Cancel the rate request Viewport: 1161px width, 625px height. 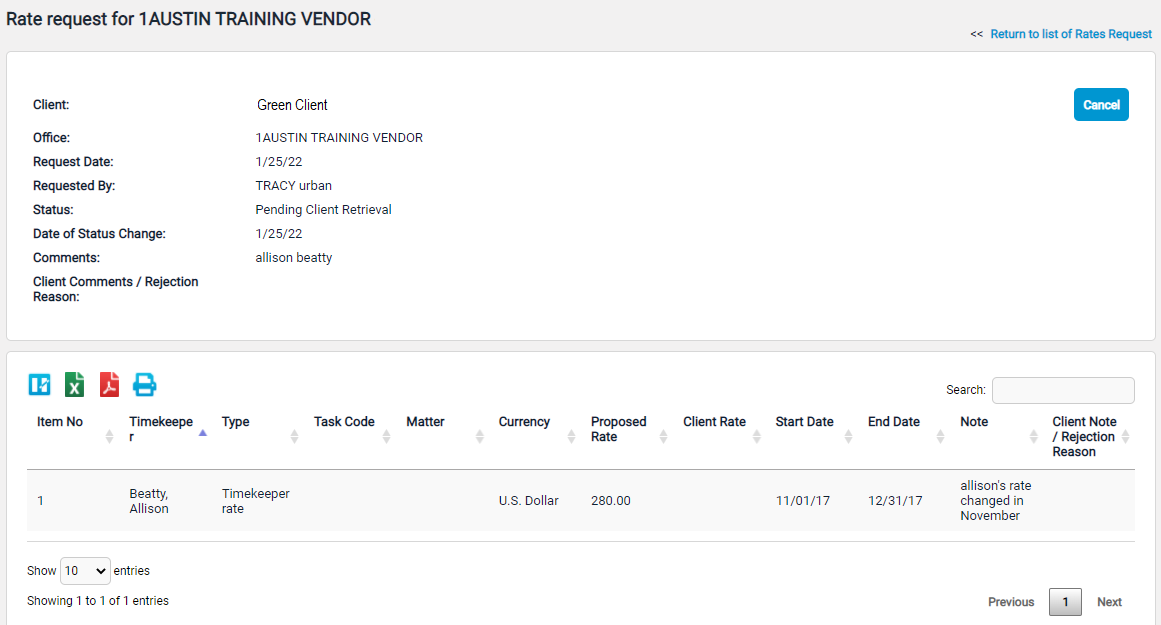tap(1101, 104)
